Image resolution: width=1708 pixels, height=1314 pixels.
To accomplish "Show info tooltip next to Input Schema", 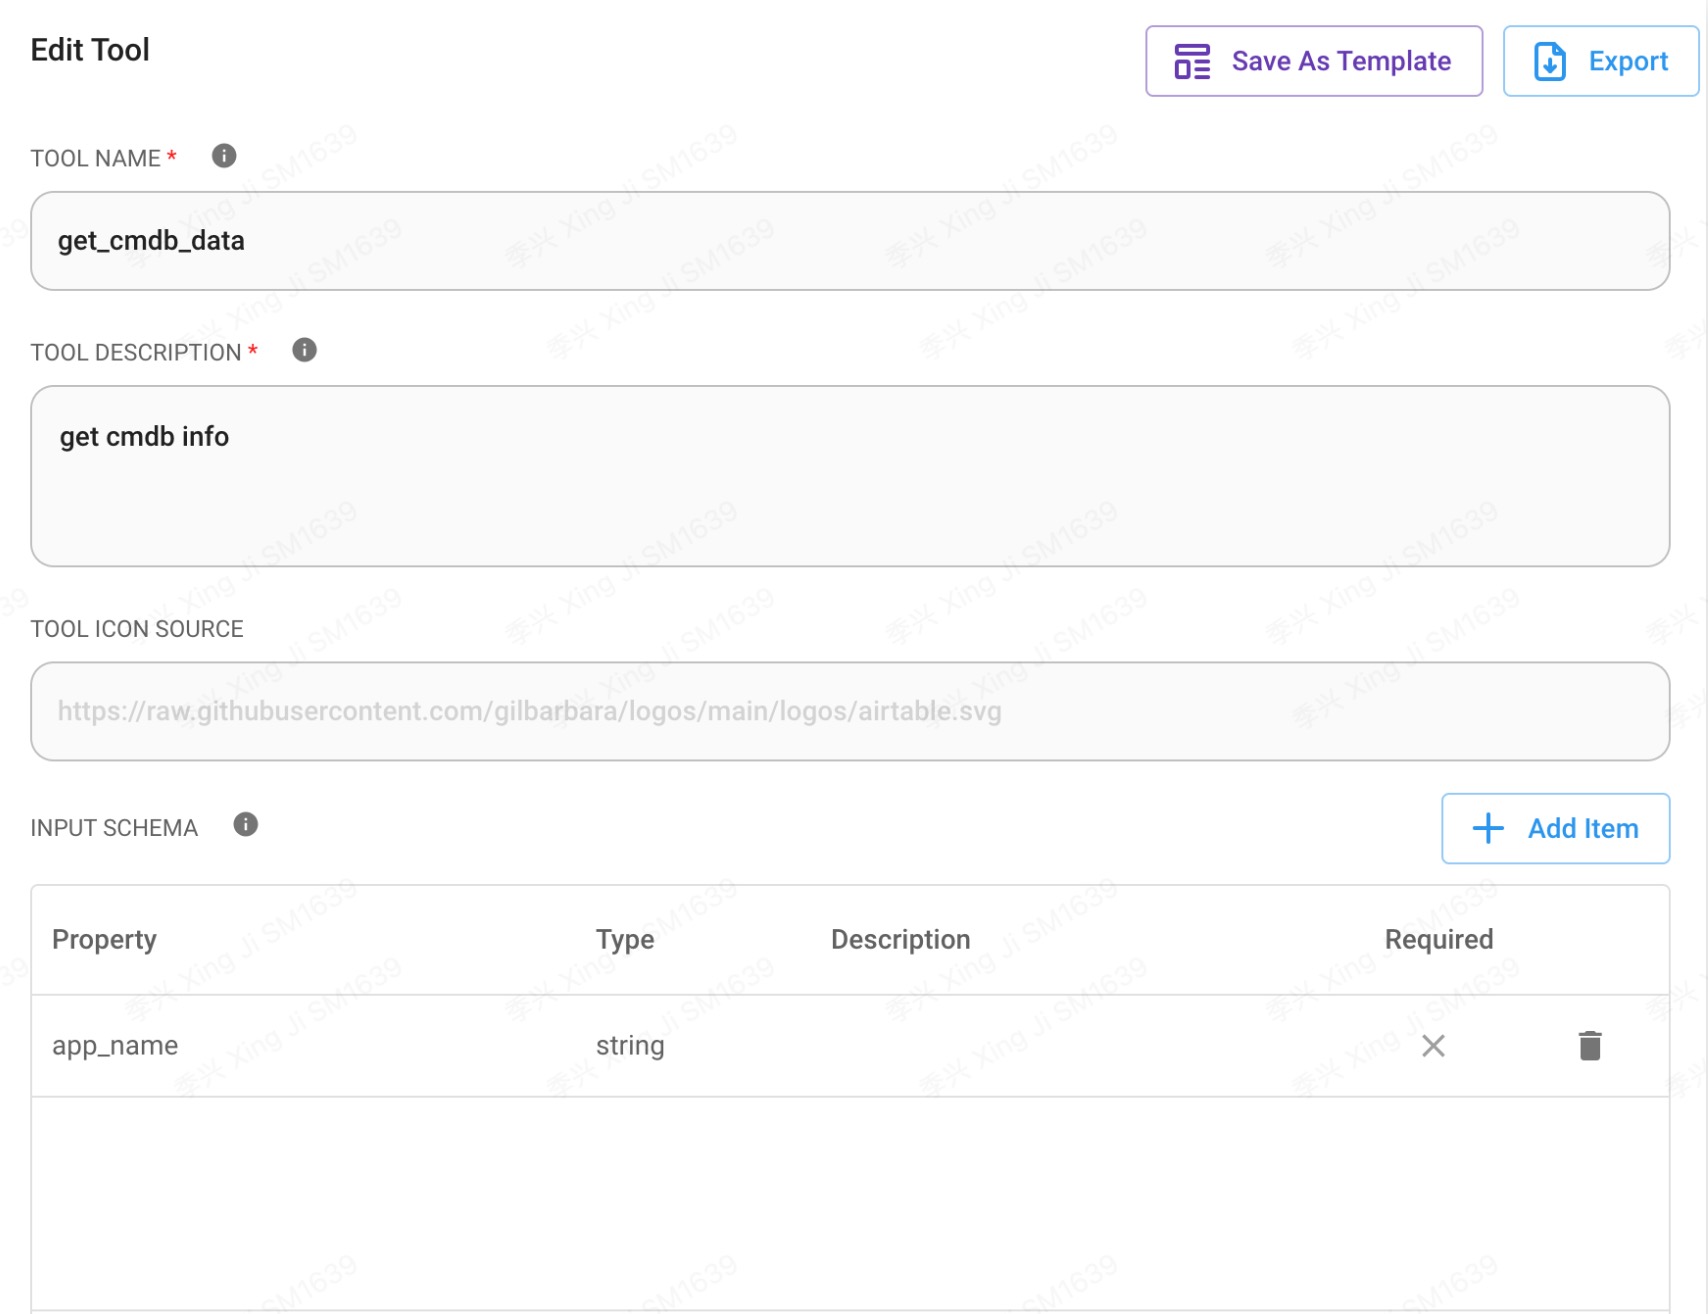I will click(245, 824).
